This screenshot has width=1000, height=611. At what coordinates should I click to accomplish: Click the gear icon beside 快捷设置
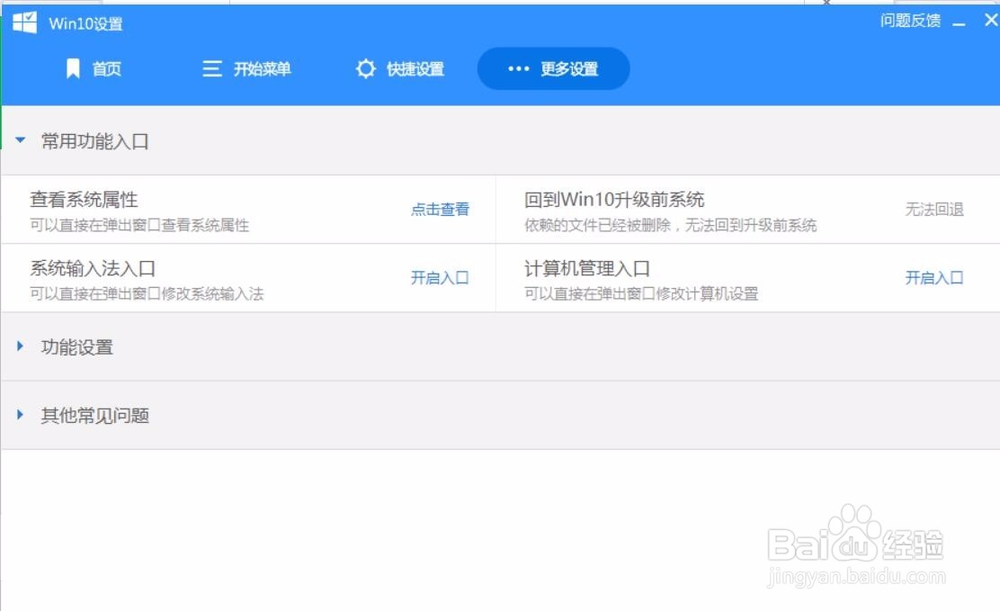pos(365,68)
